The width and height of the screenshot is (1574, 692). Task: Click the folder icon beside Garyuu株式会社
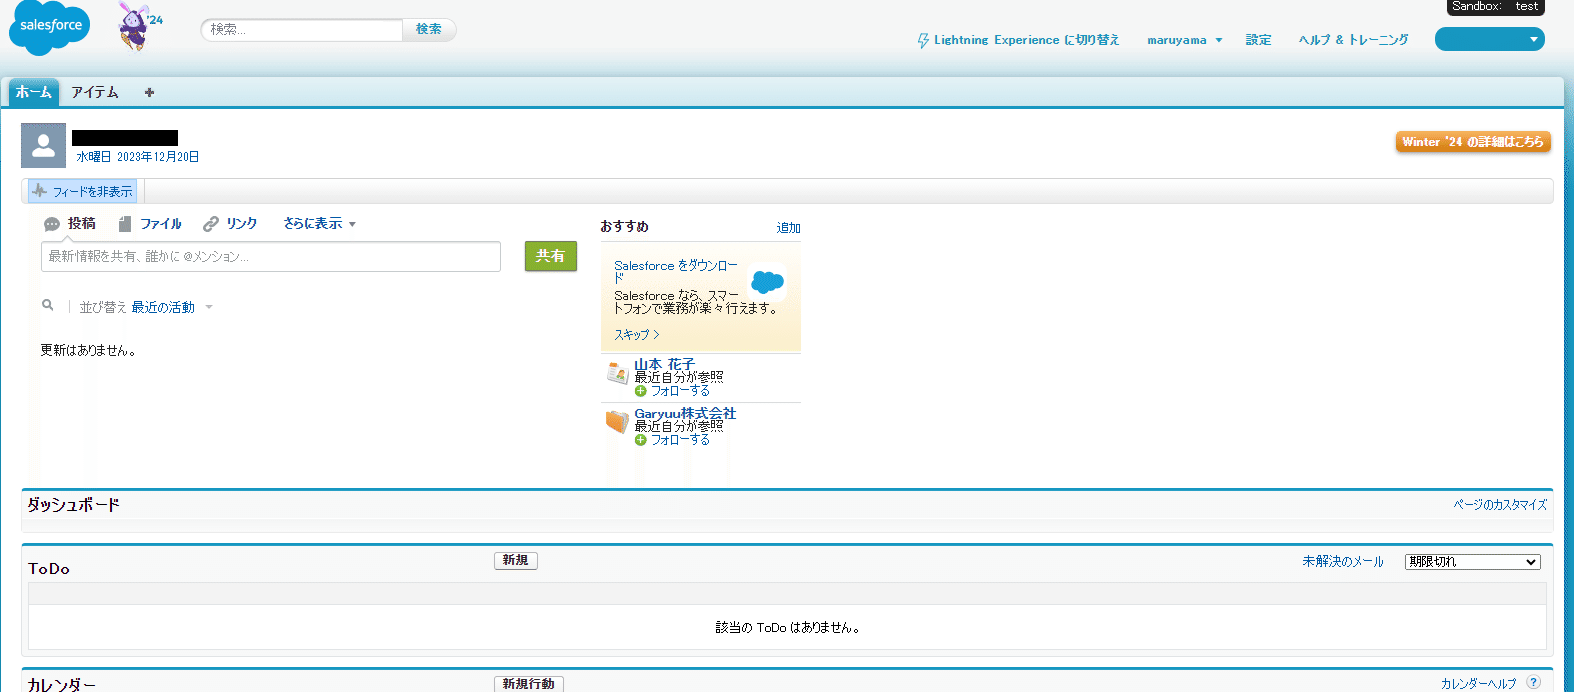click(x=617, y=423)
